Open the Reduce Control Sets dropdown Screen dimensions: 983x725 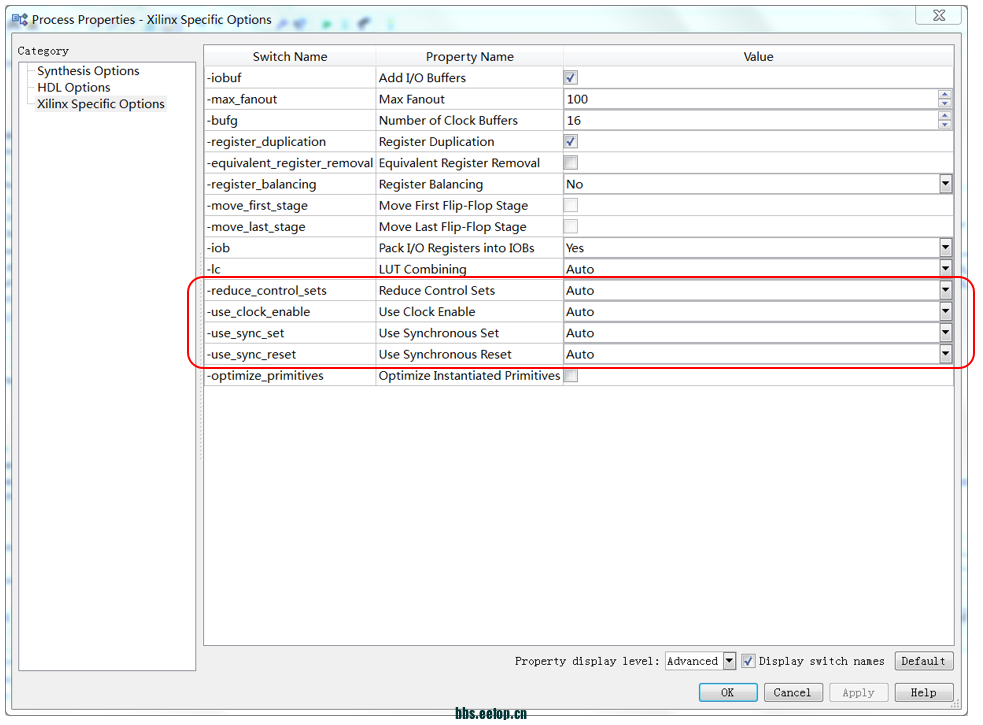[x=945, y=290]
